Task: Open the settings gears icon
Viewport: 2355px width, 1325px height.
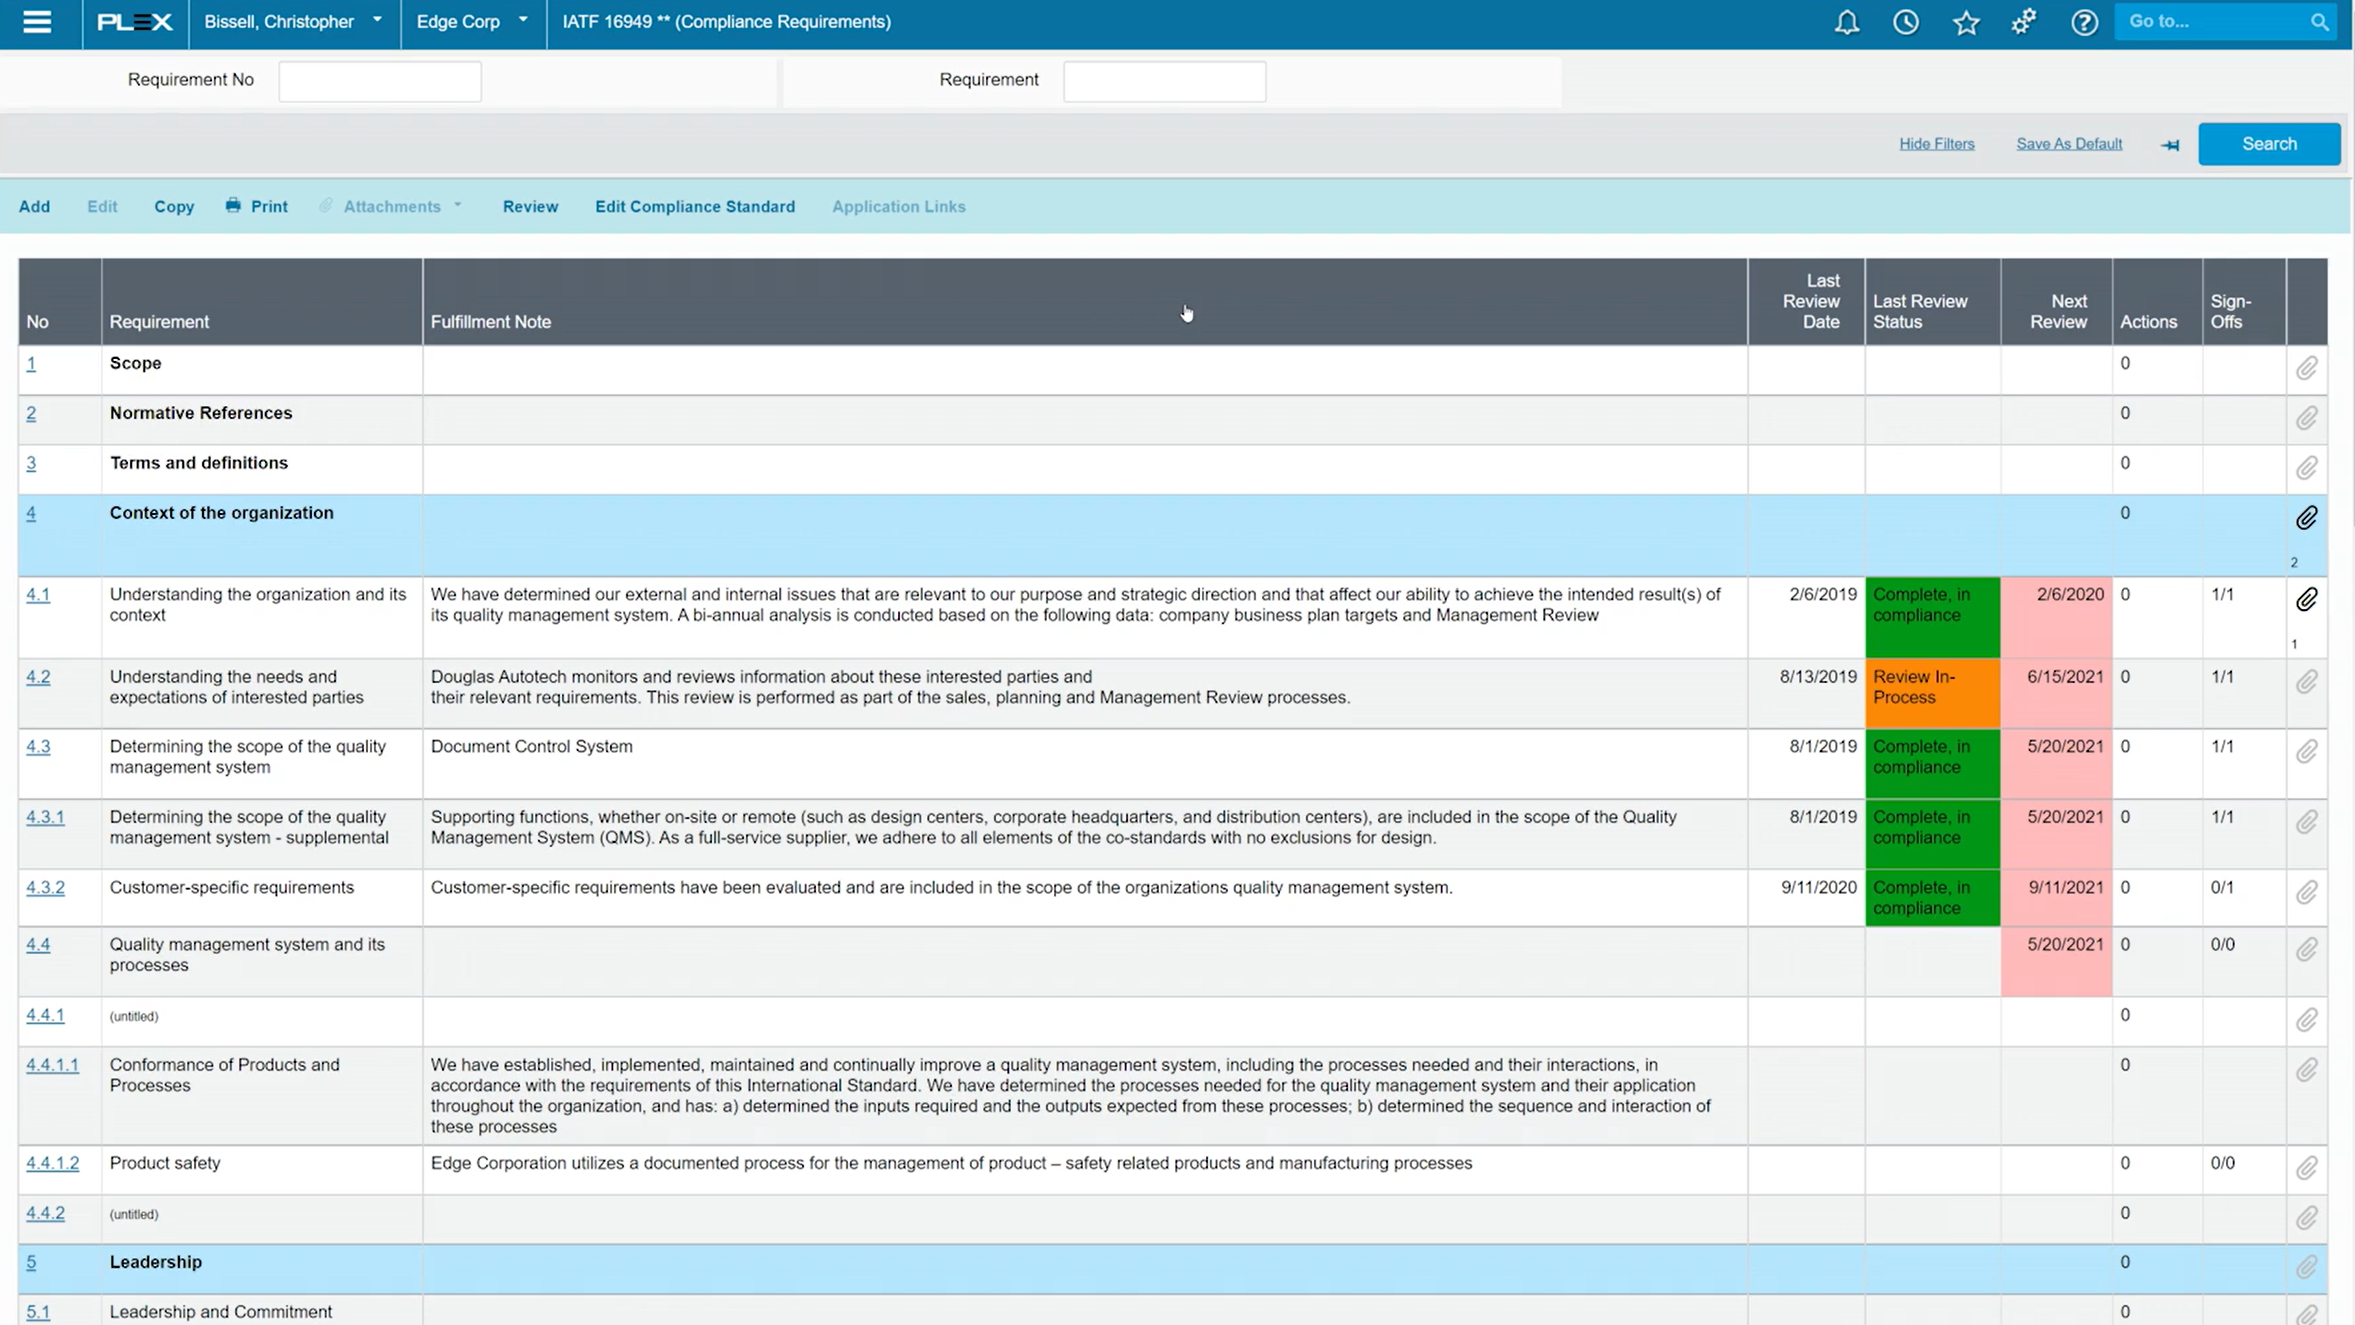Action: 2024,22
